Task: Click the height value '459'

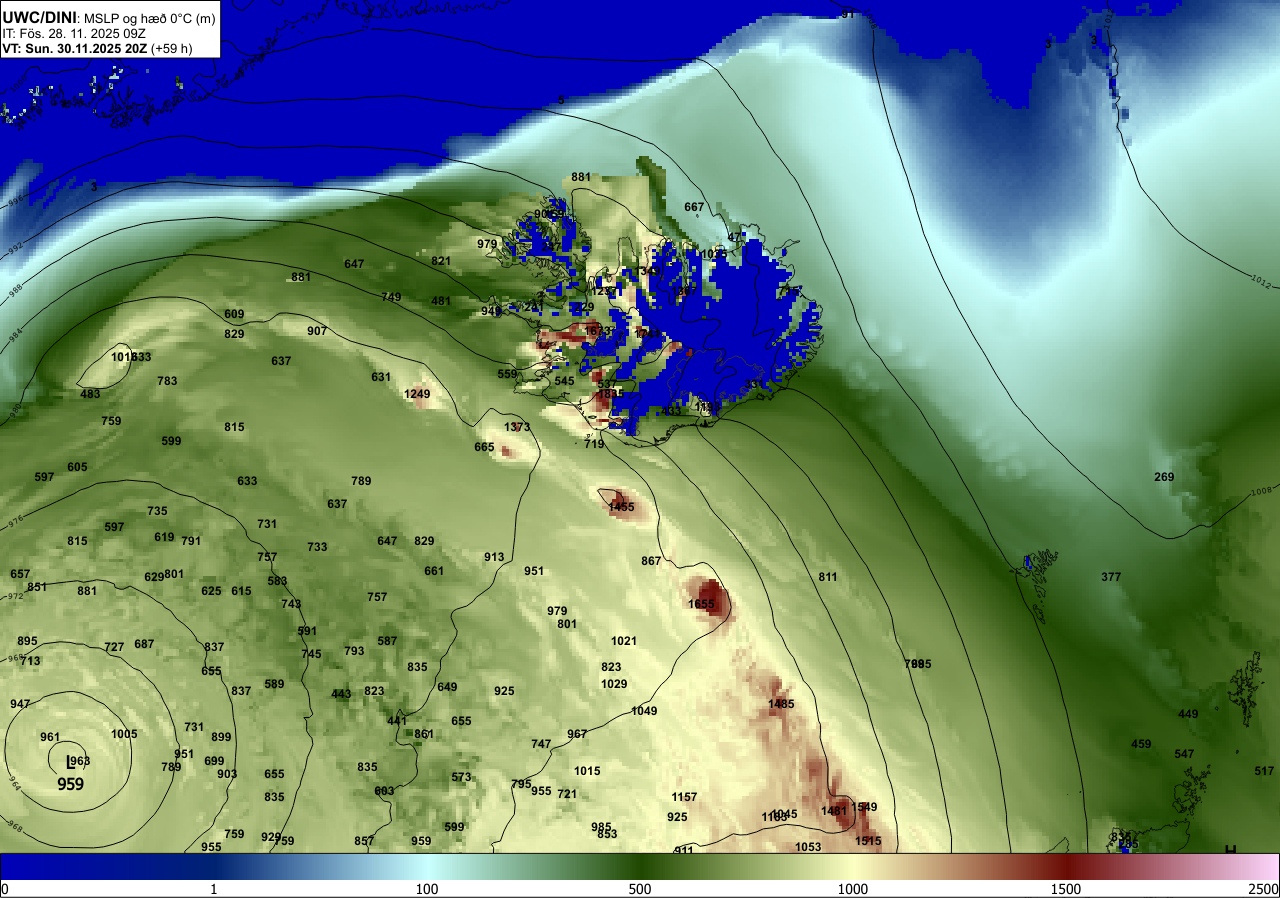Action: tap(1141, 744)
